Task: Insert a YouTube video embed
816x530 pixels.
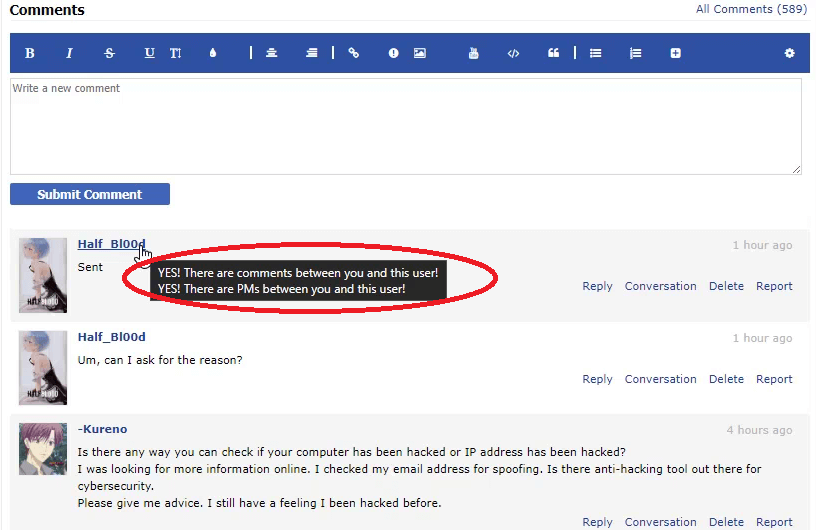Action: pos(474,53)
